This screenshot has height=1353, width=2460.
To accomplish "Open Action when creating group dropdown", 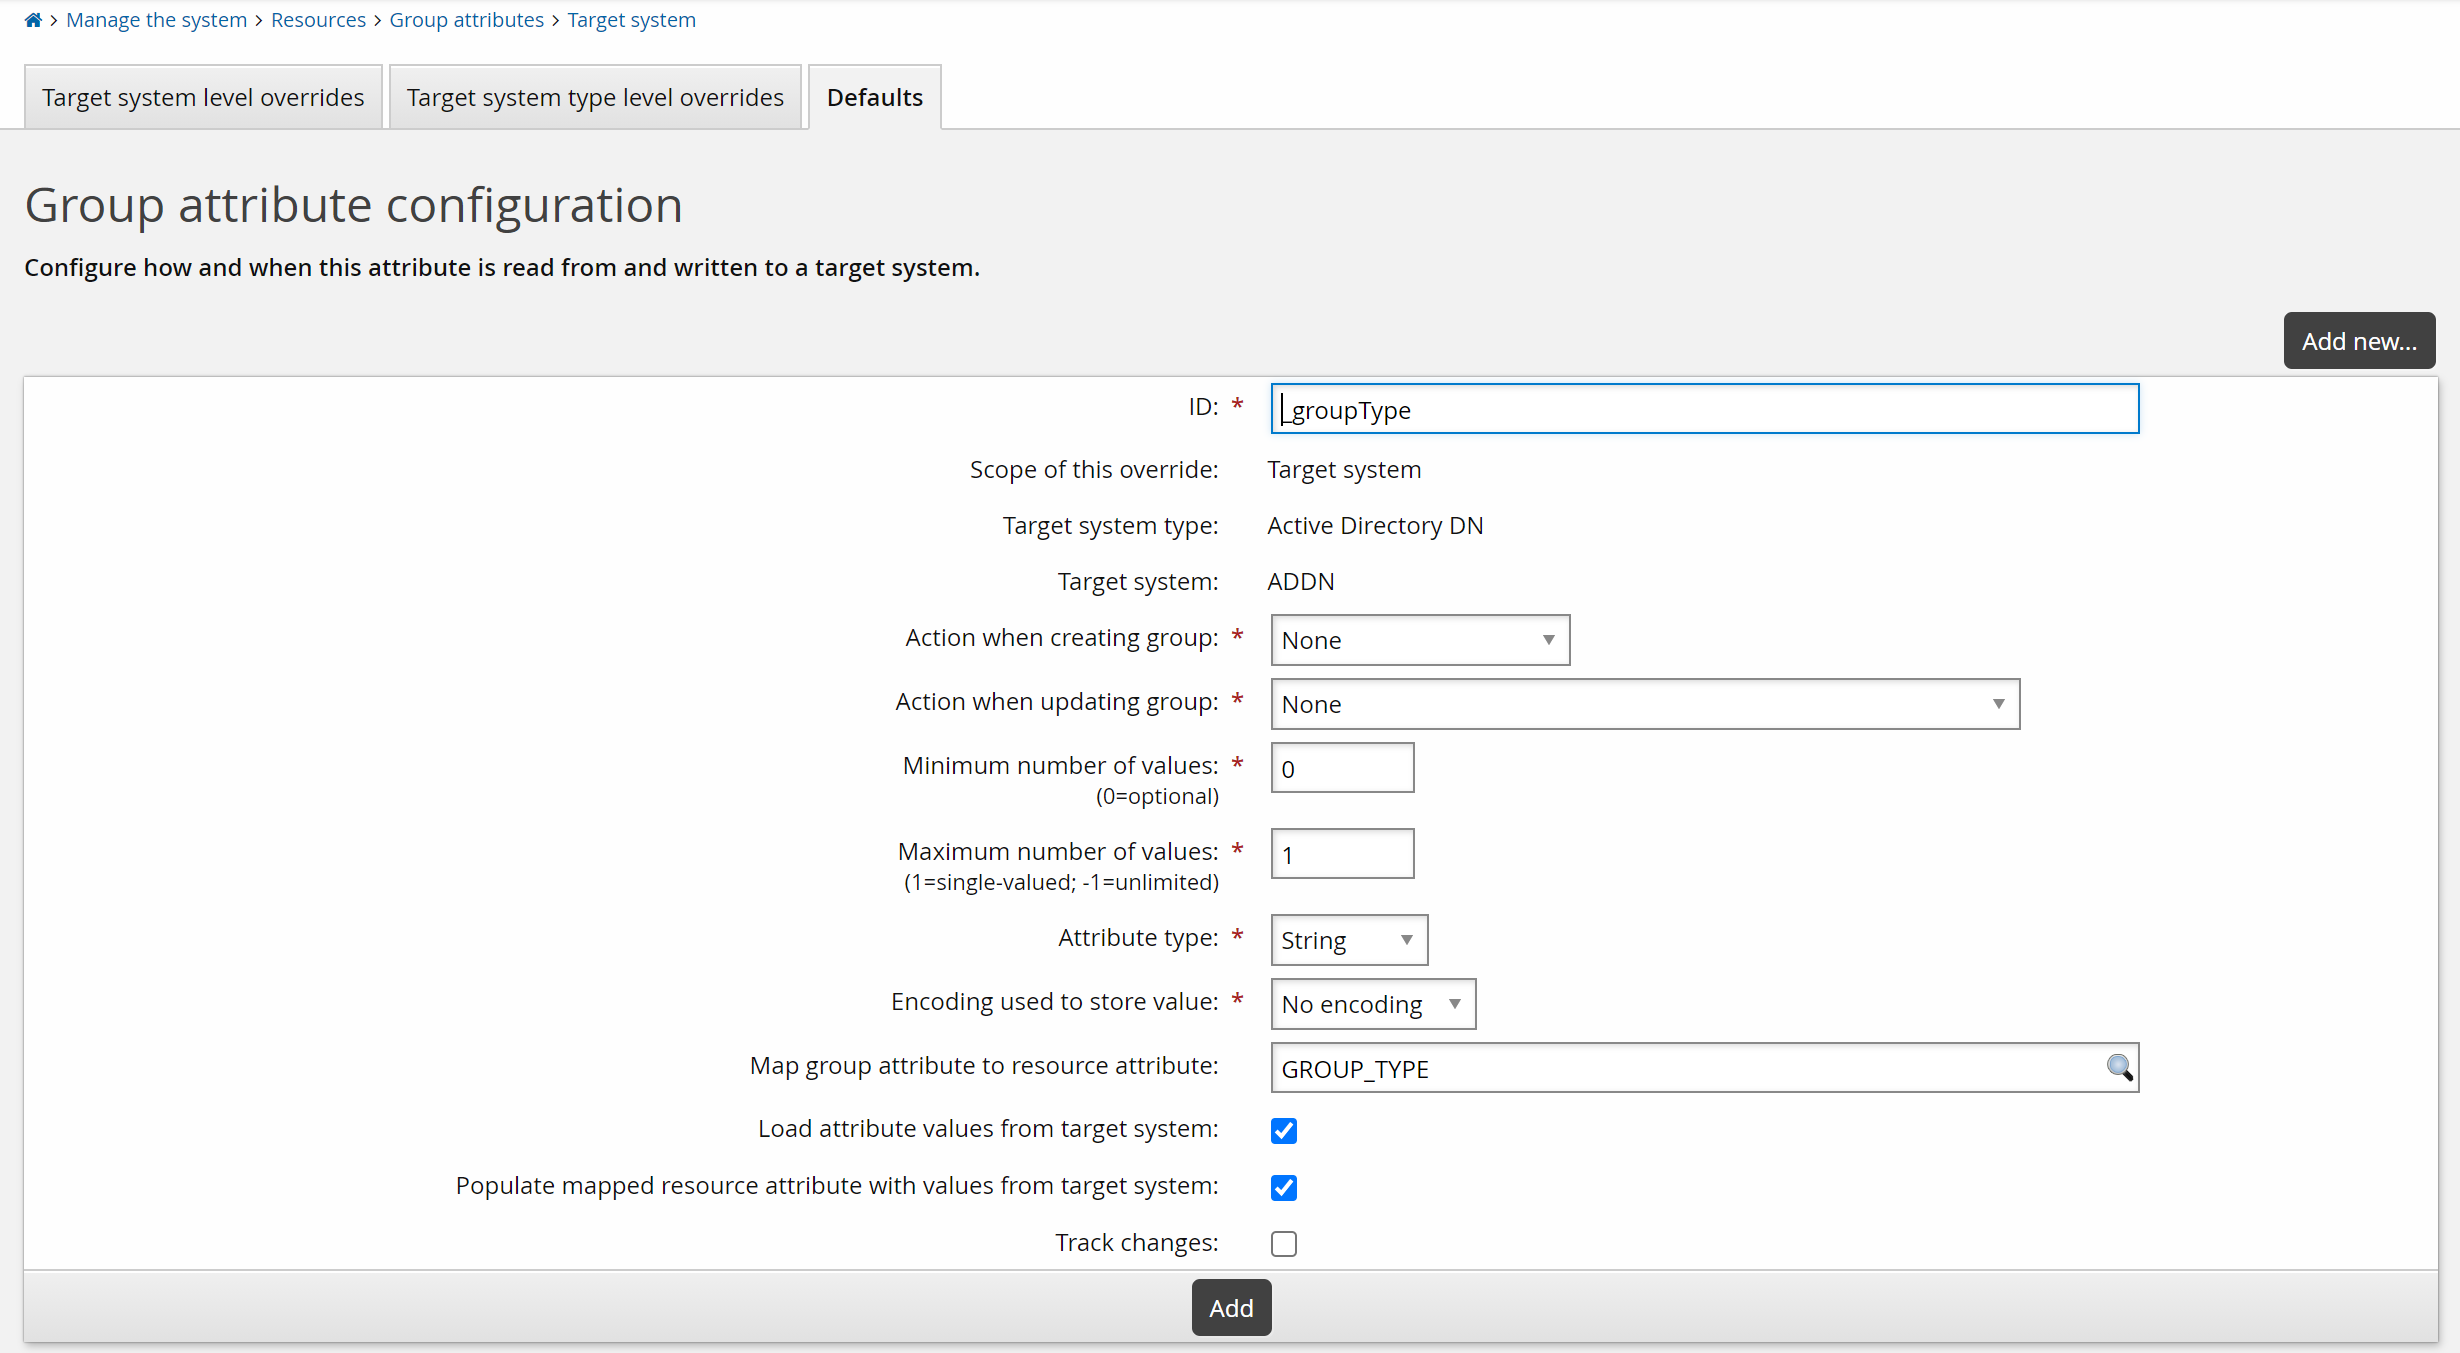I will pyautogui.click(x=1419, y=640).
